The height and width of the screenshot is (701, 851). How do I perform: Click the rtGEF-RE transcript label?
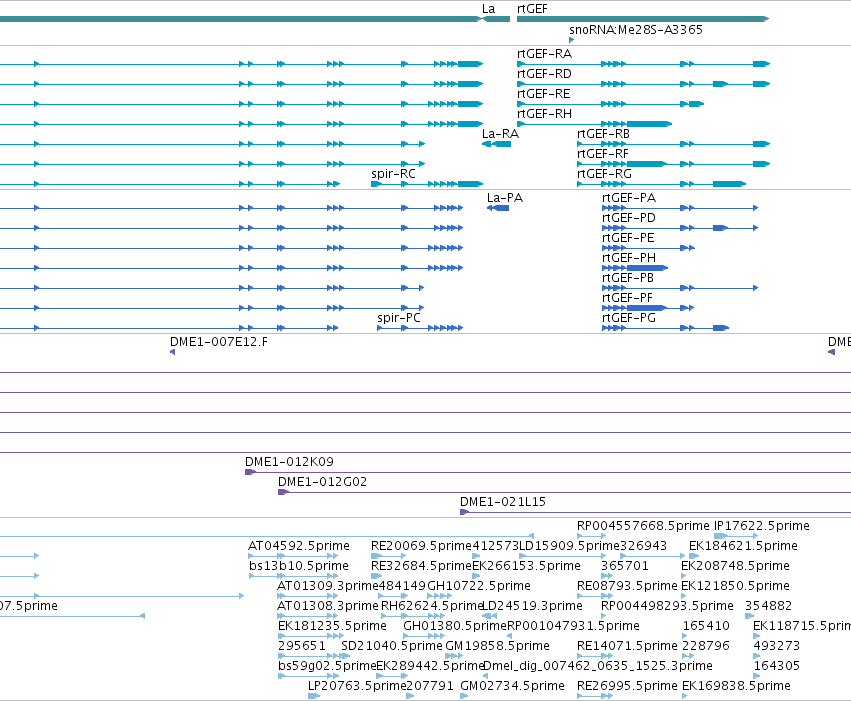(544, 94)
